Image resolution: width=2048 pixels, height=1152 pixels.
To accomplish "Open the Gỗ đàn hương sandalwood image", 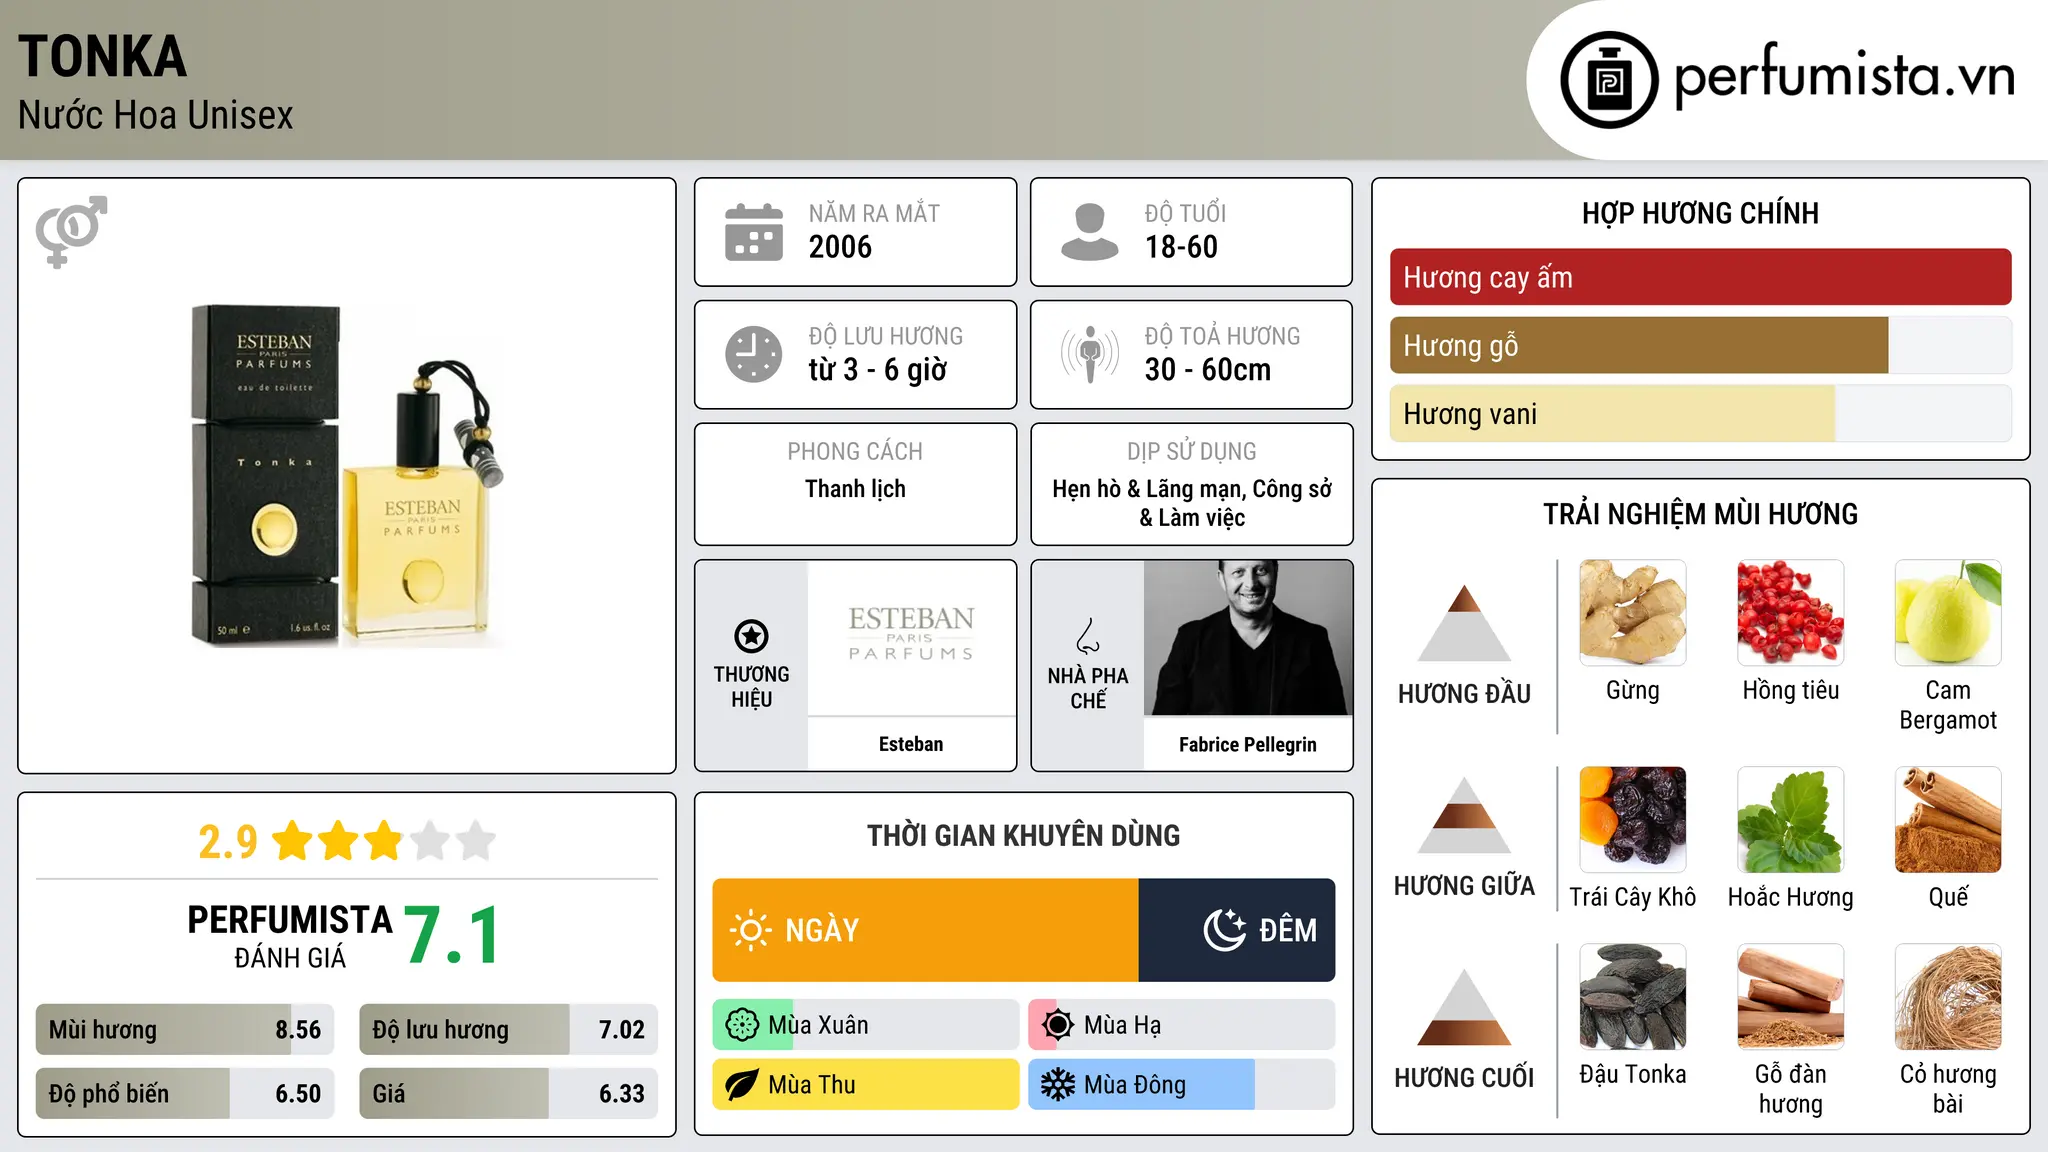I will click(1791, 997).
